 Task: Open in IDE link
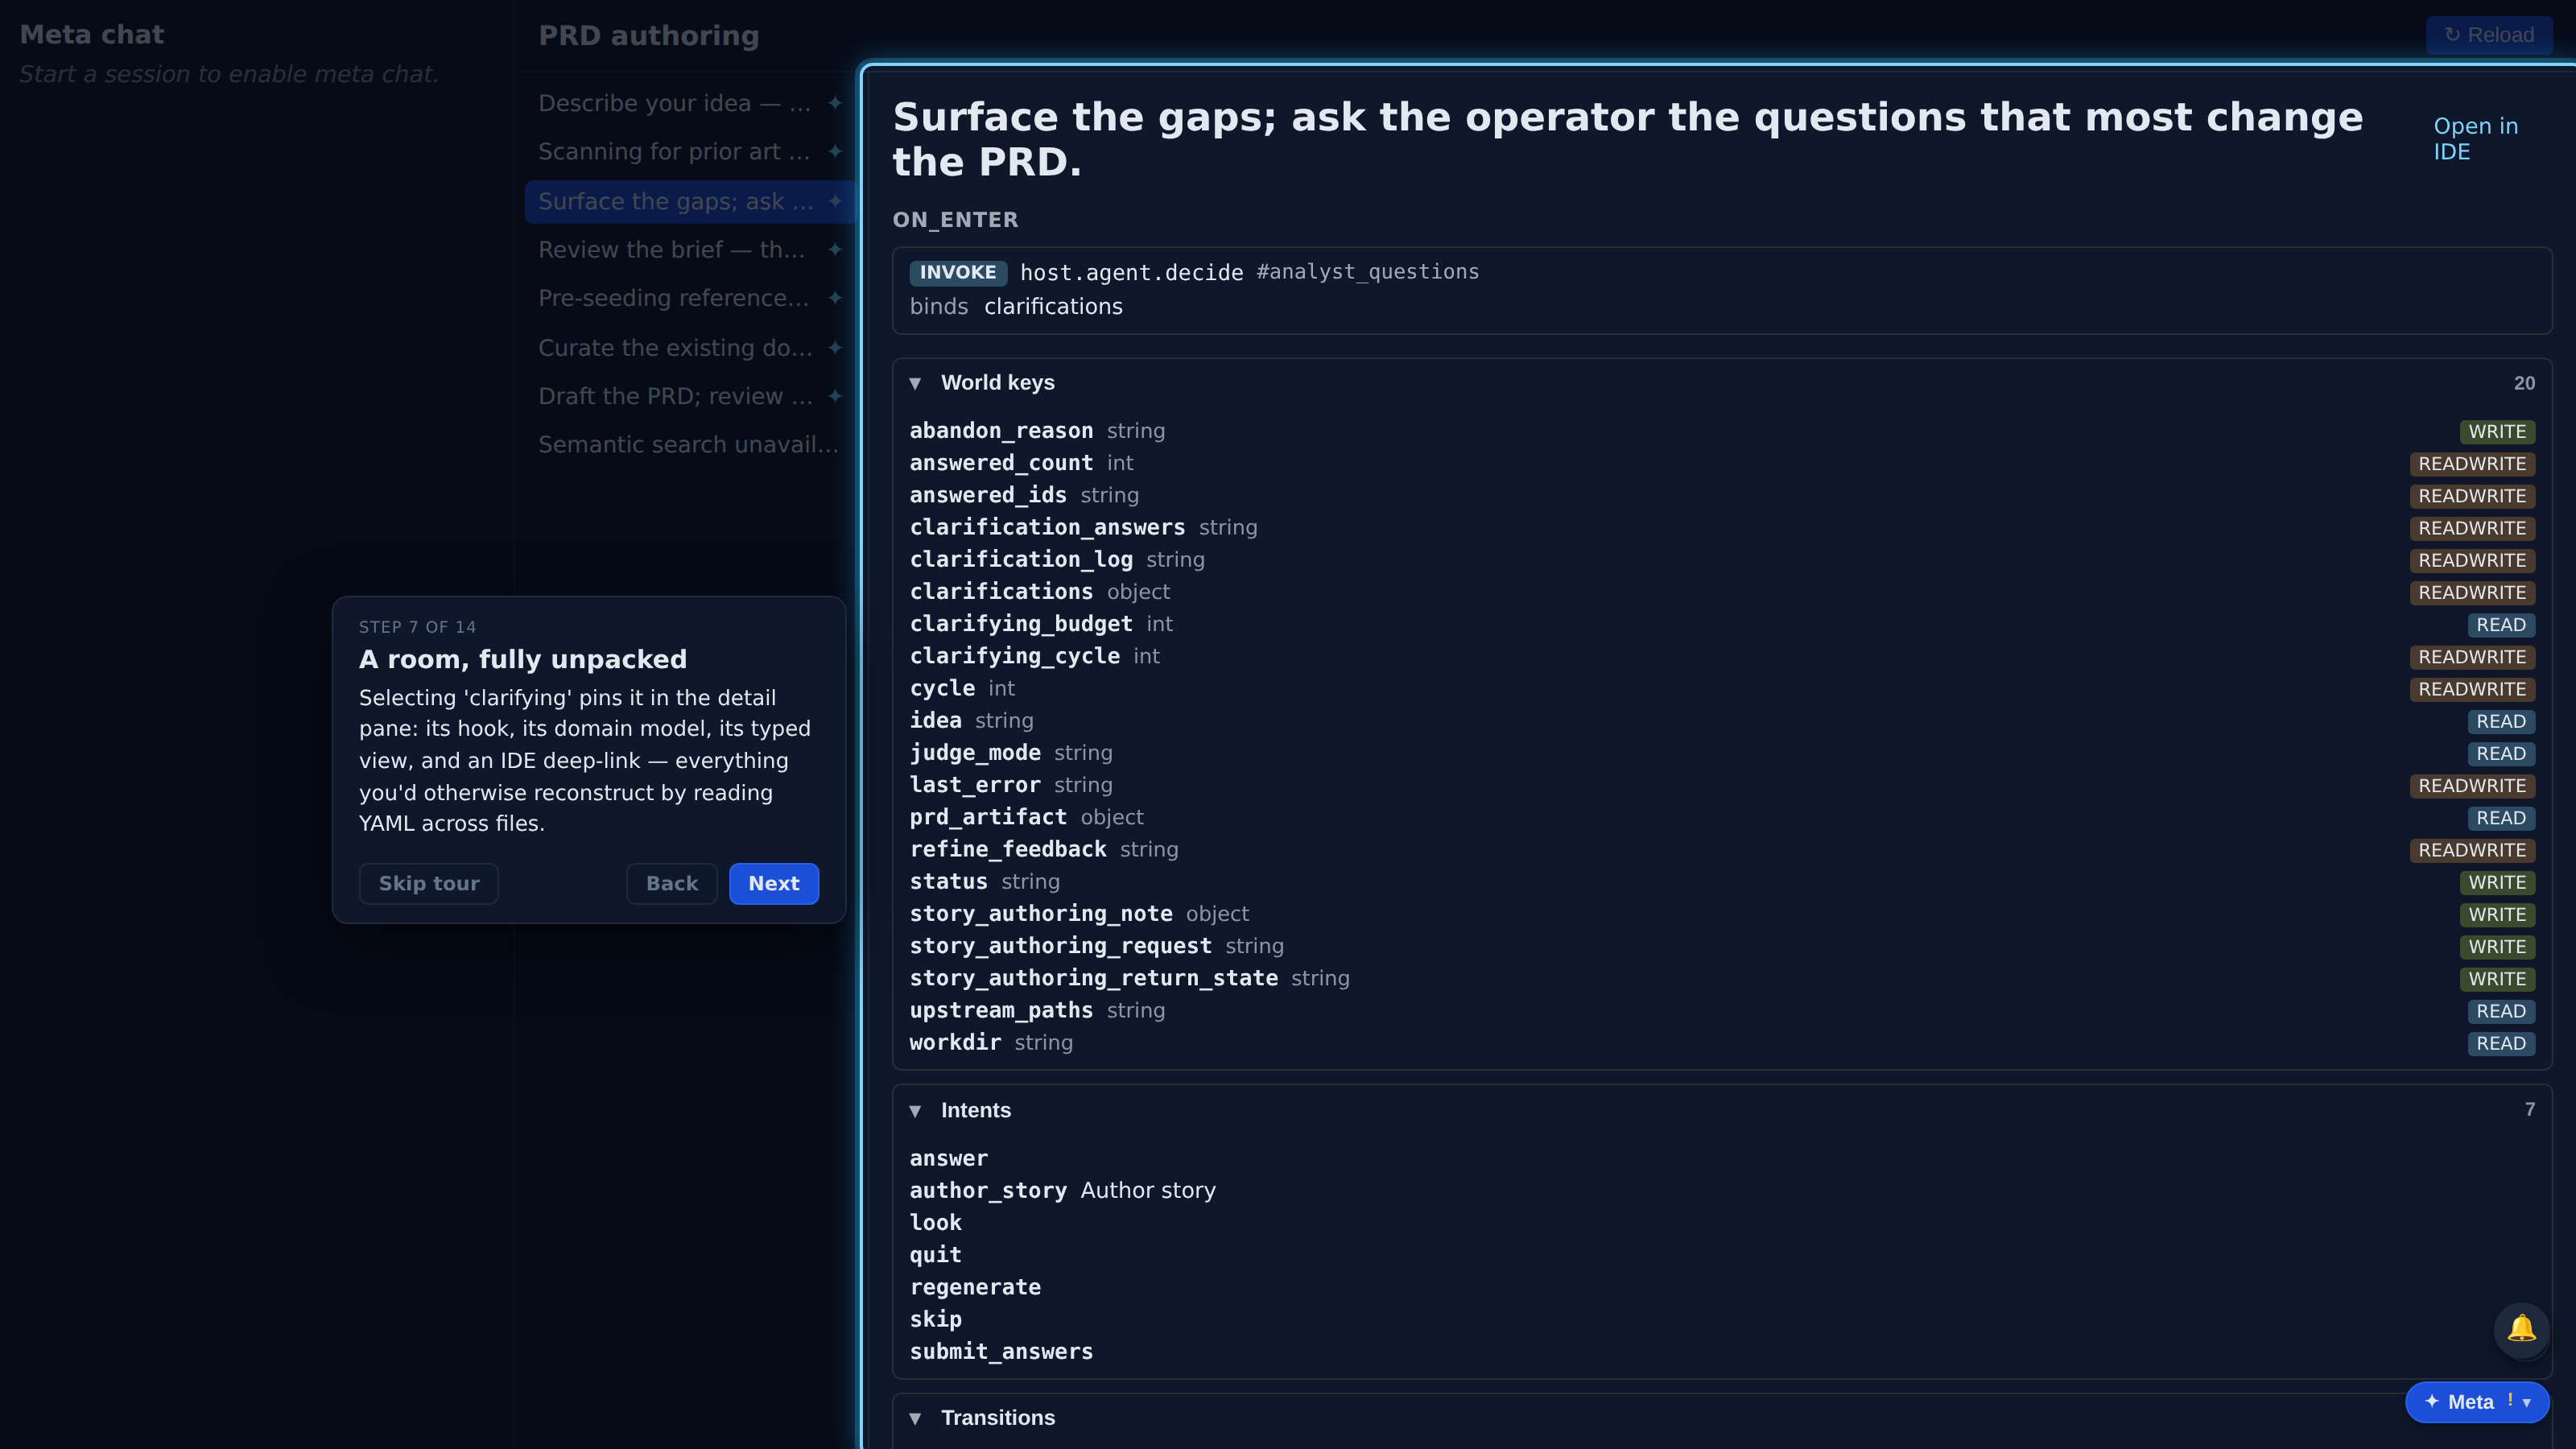(2475, 139)
